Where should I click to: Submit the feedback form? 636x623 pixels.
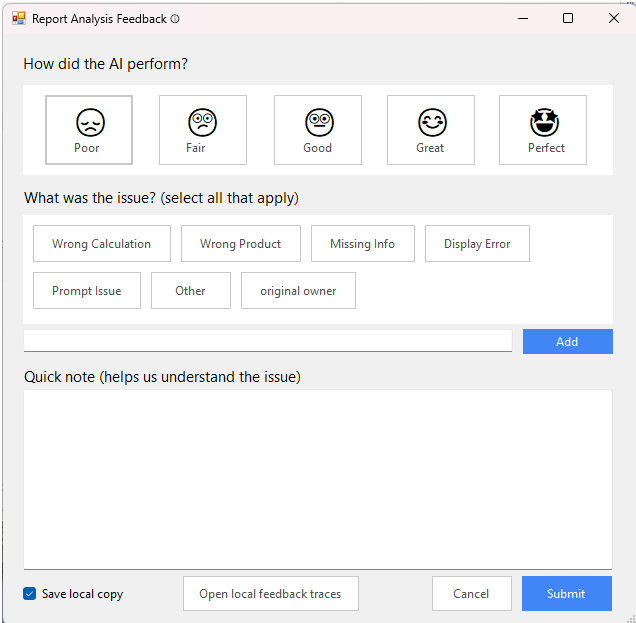(566, 594)
